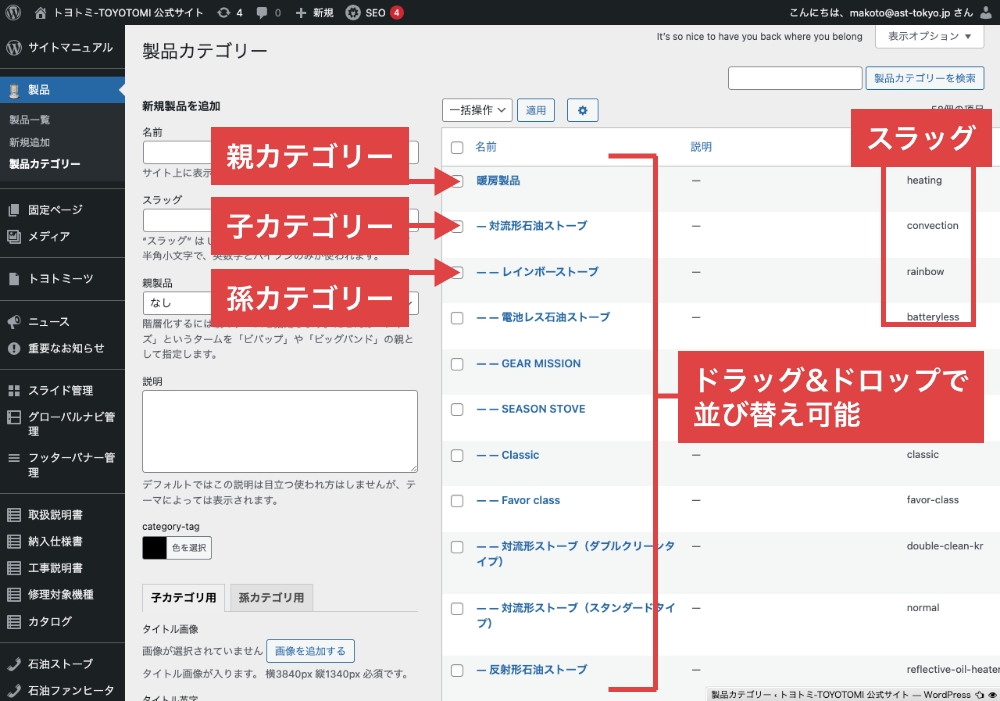Click the 色を選択 color picker button
Image resolution: width=1000 pixels, height=701 pixels.
point(189,548)
